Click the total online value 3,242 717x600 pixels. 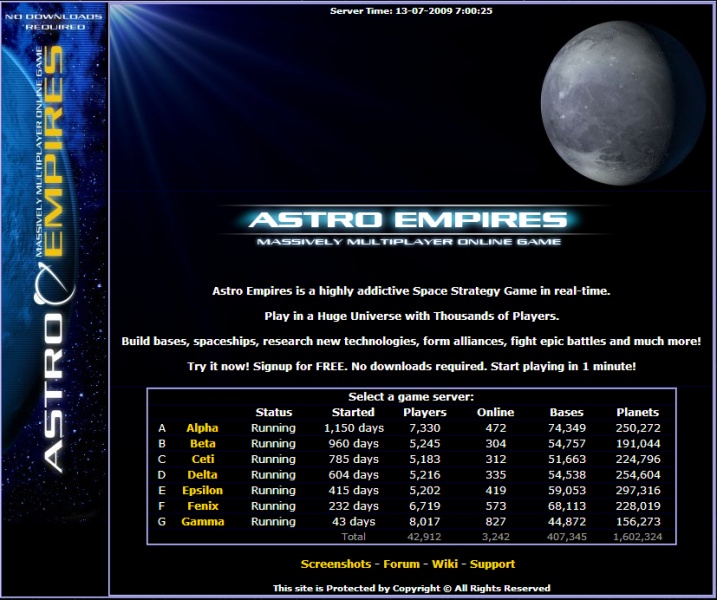pos(496,536)
